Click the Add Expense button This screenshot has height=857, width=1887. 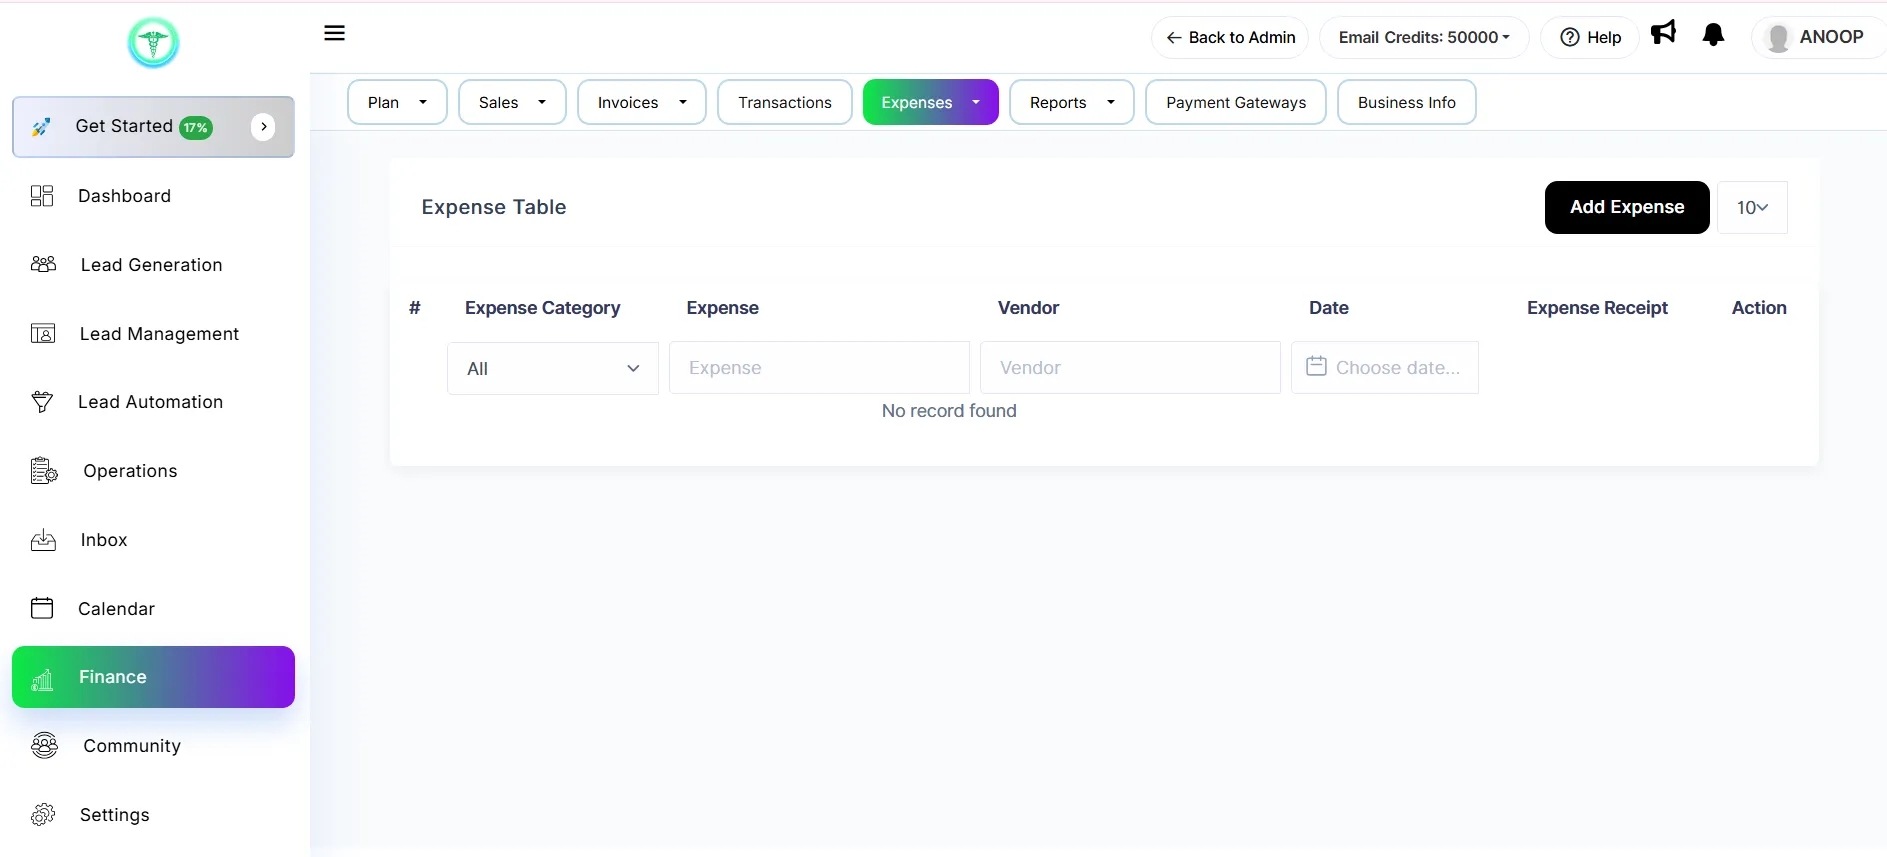1627,207
